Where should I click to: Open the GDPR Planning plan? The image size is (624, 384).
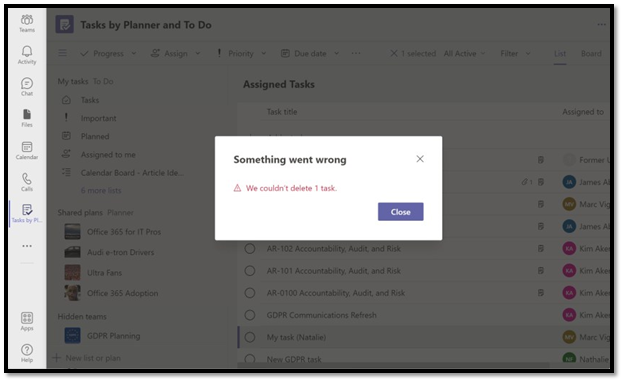coord(113,335)
